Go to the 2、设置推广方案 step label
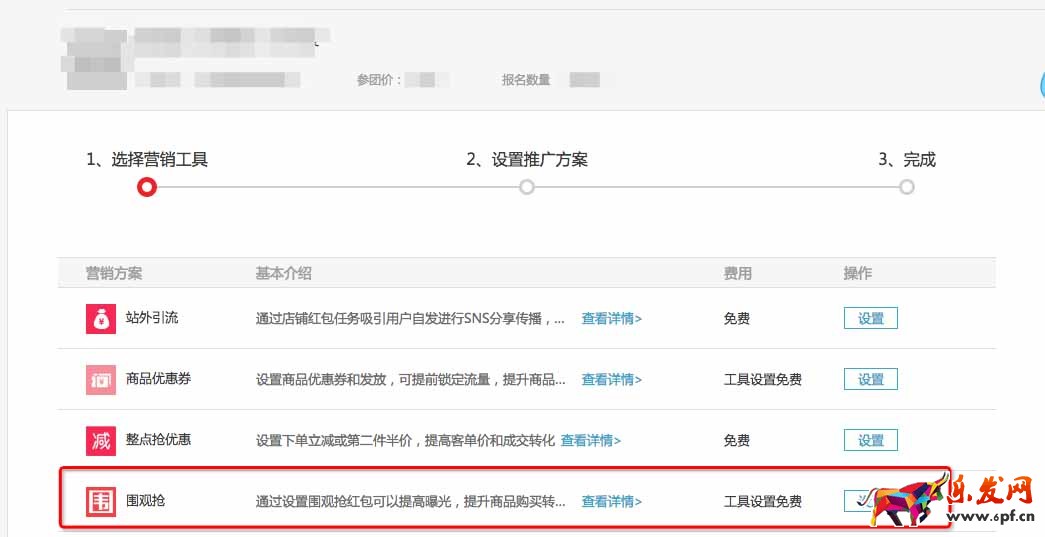This screenshot has width=1045, height=537. (x=527, y=160)
